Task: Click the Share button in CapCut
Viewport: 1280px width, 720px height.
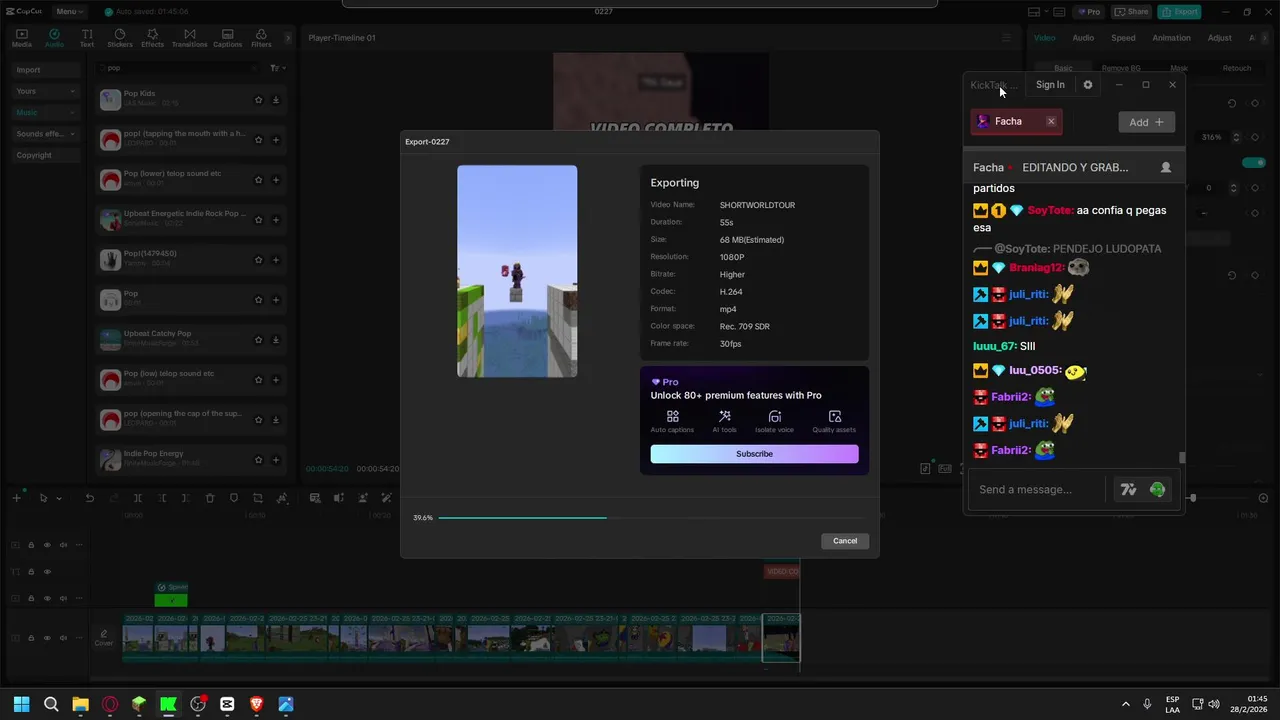Action: click(1131, 12)
